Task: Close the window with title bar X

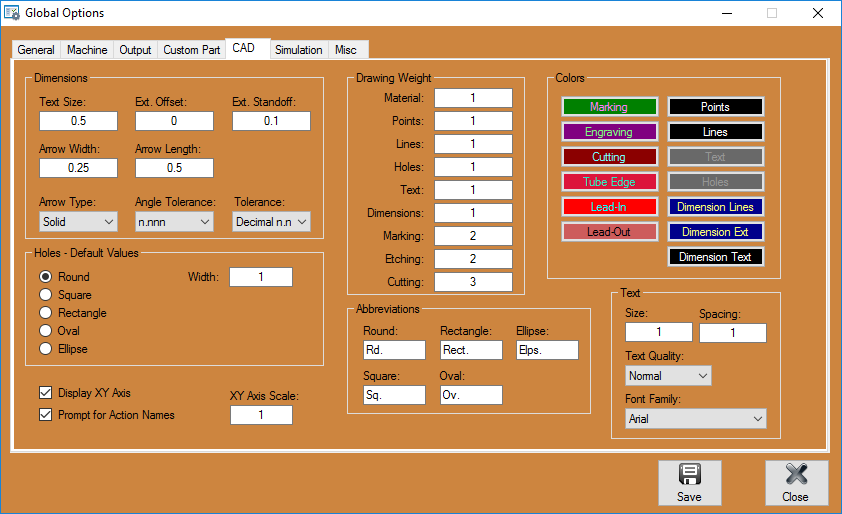Action: click(818, 13)
